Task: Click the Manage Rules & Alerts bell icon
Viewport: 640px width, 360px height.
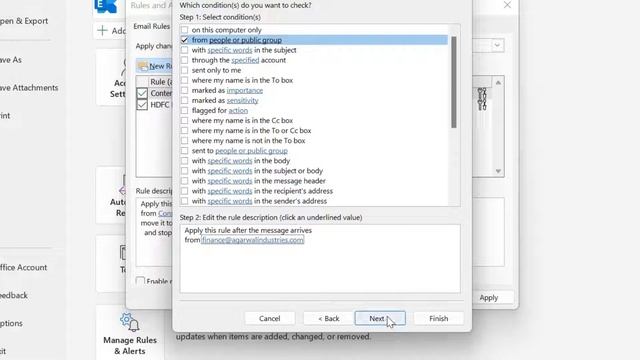Action: 130,322
